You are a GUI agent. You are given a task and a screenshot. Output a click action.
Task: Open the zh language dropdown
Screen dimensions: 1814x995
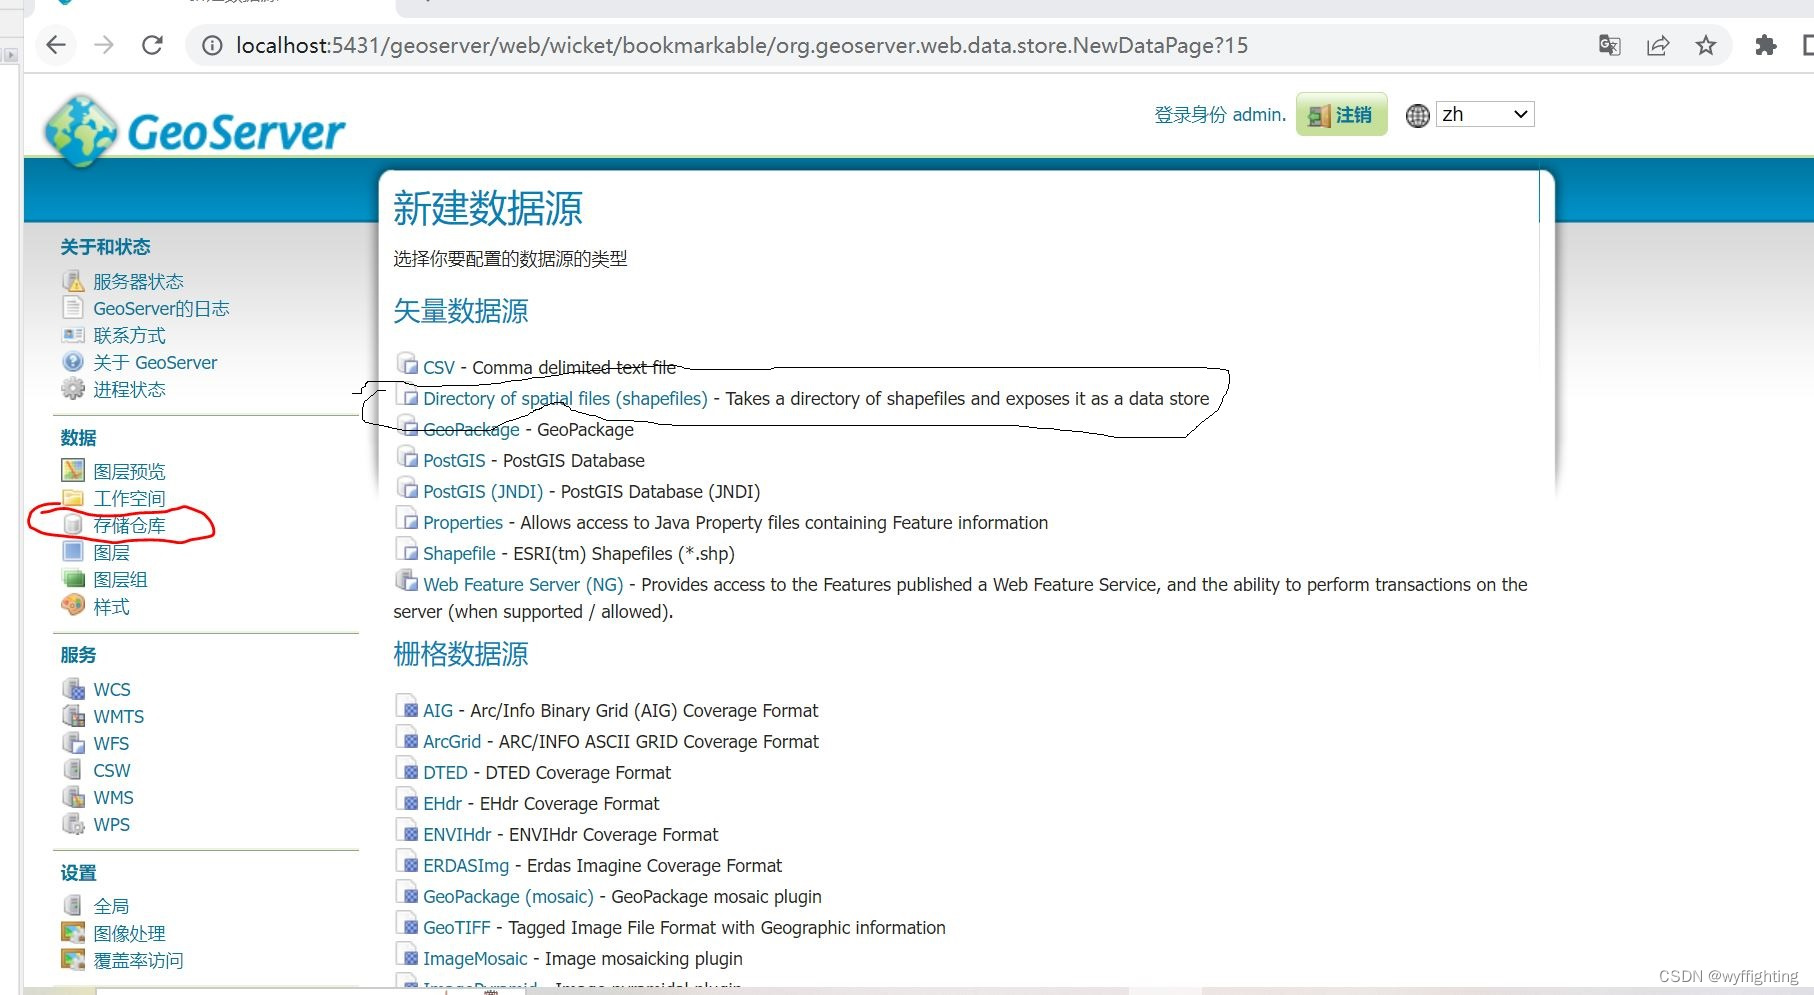(x=1485, y=114)
